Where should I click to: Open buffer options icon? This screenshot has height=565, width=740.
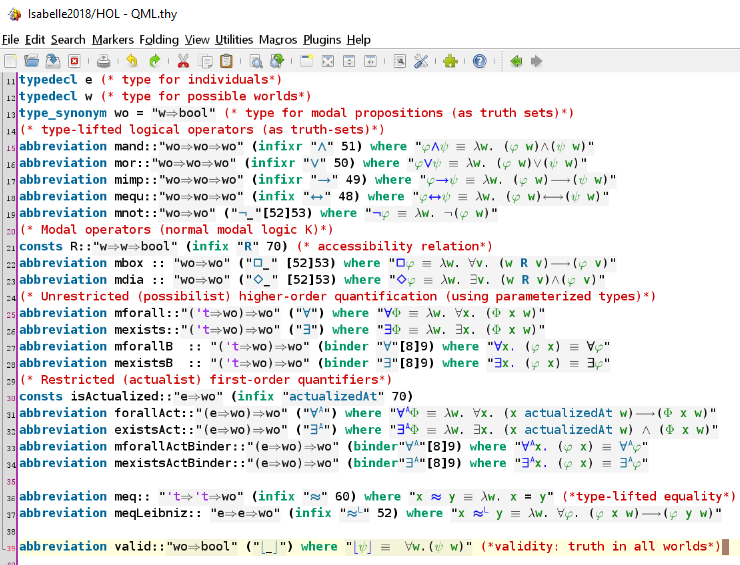pos(399,61)
